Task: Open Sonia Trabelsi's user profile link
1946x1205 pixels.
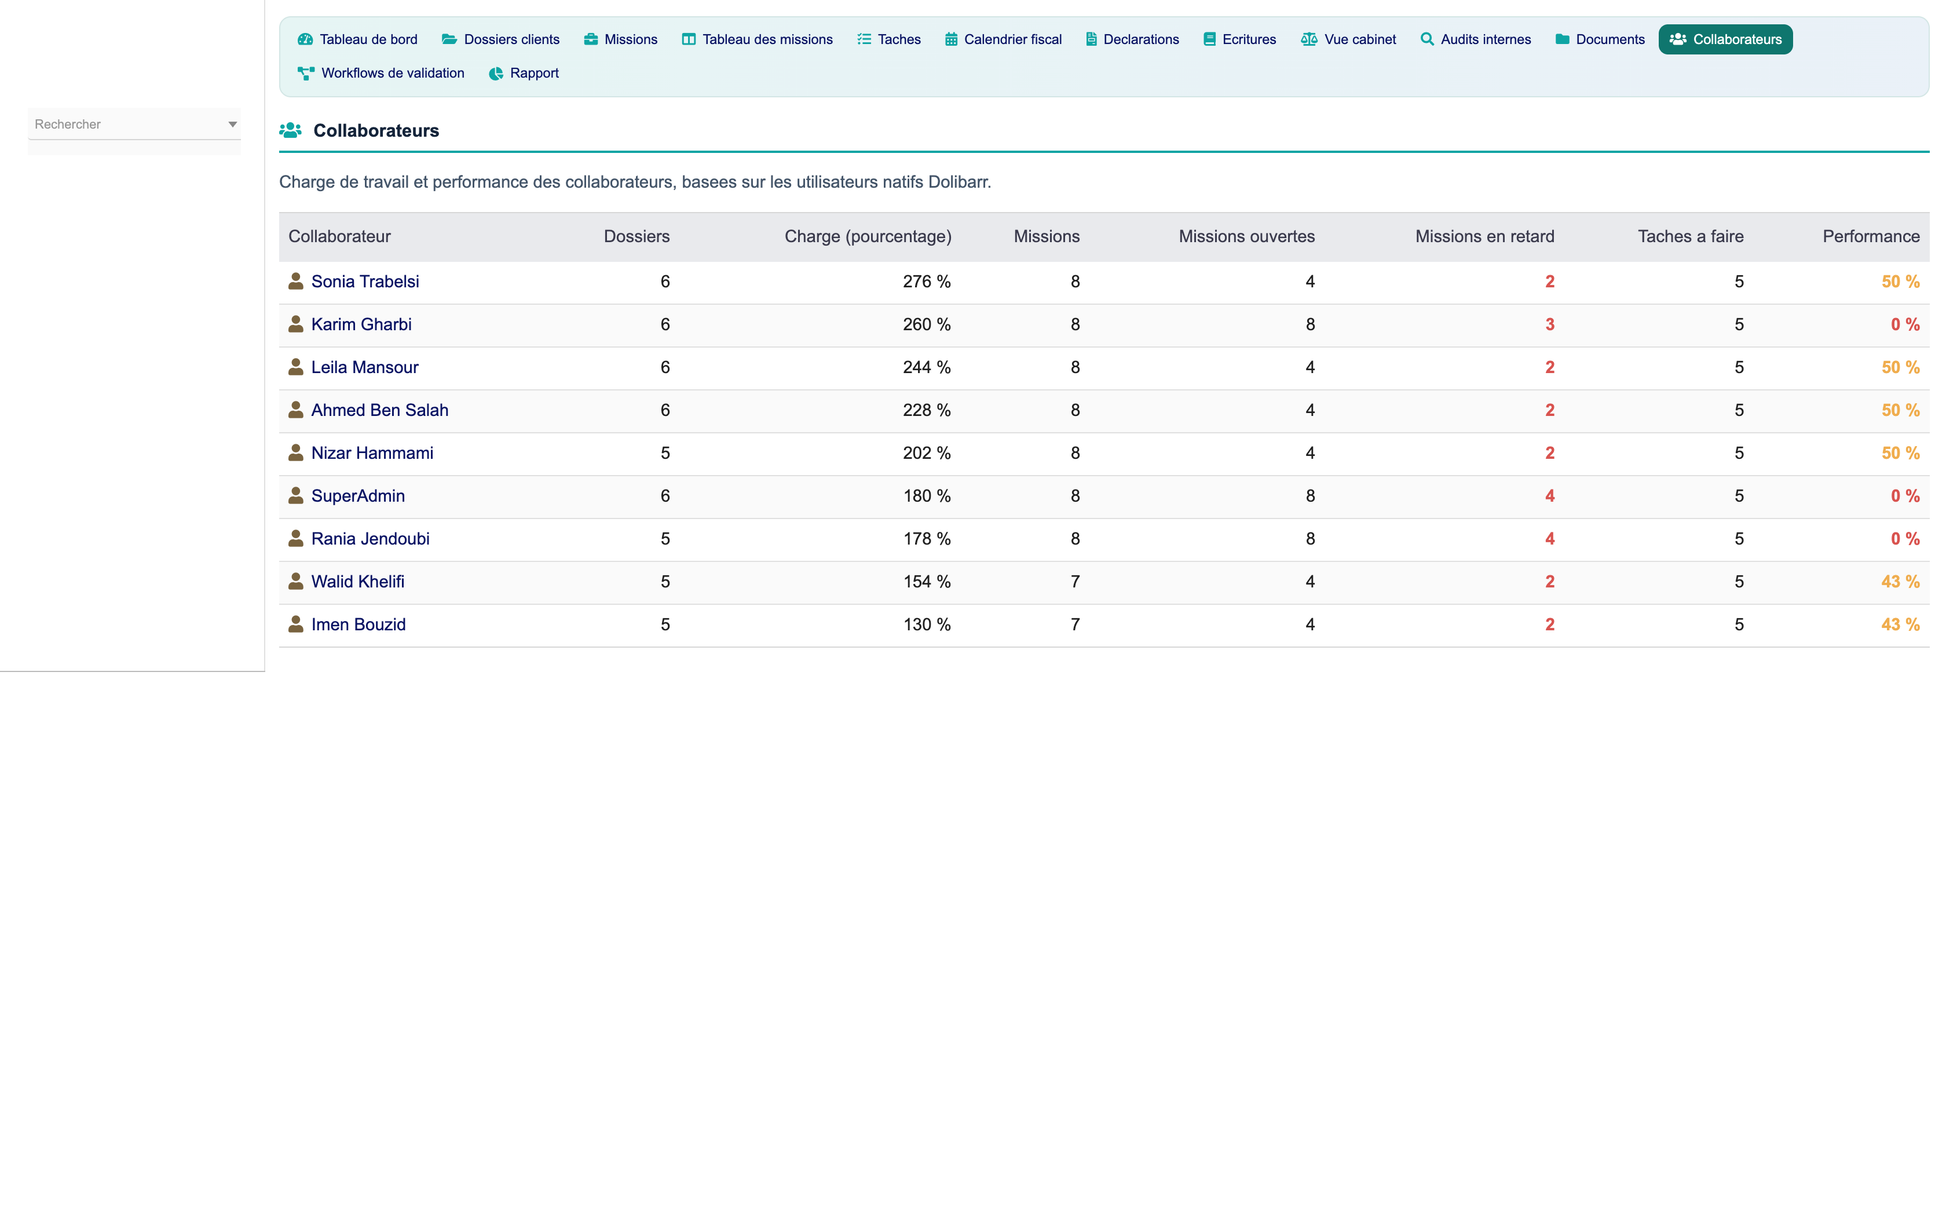Action: click(365, 282)
